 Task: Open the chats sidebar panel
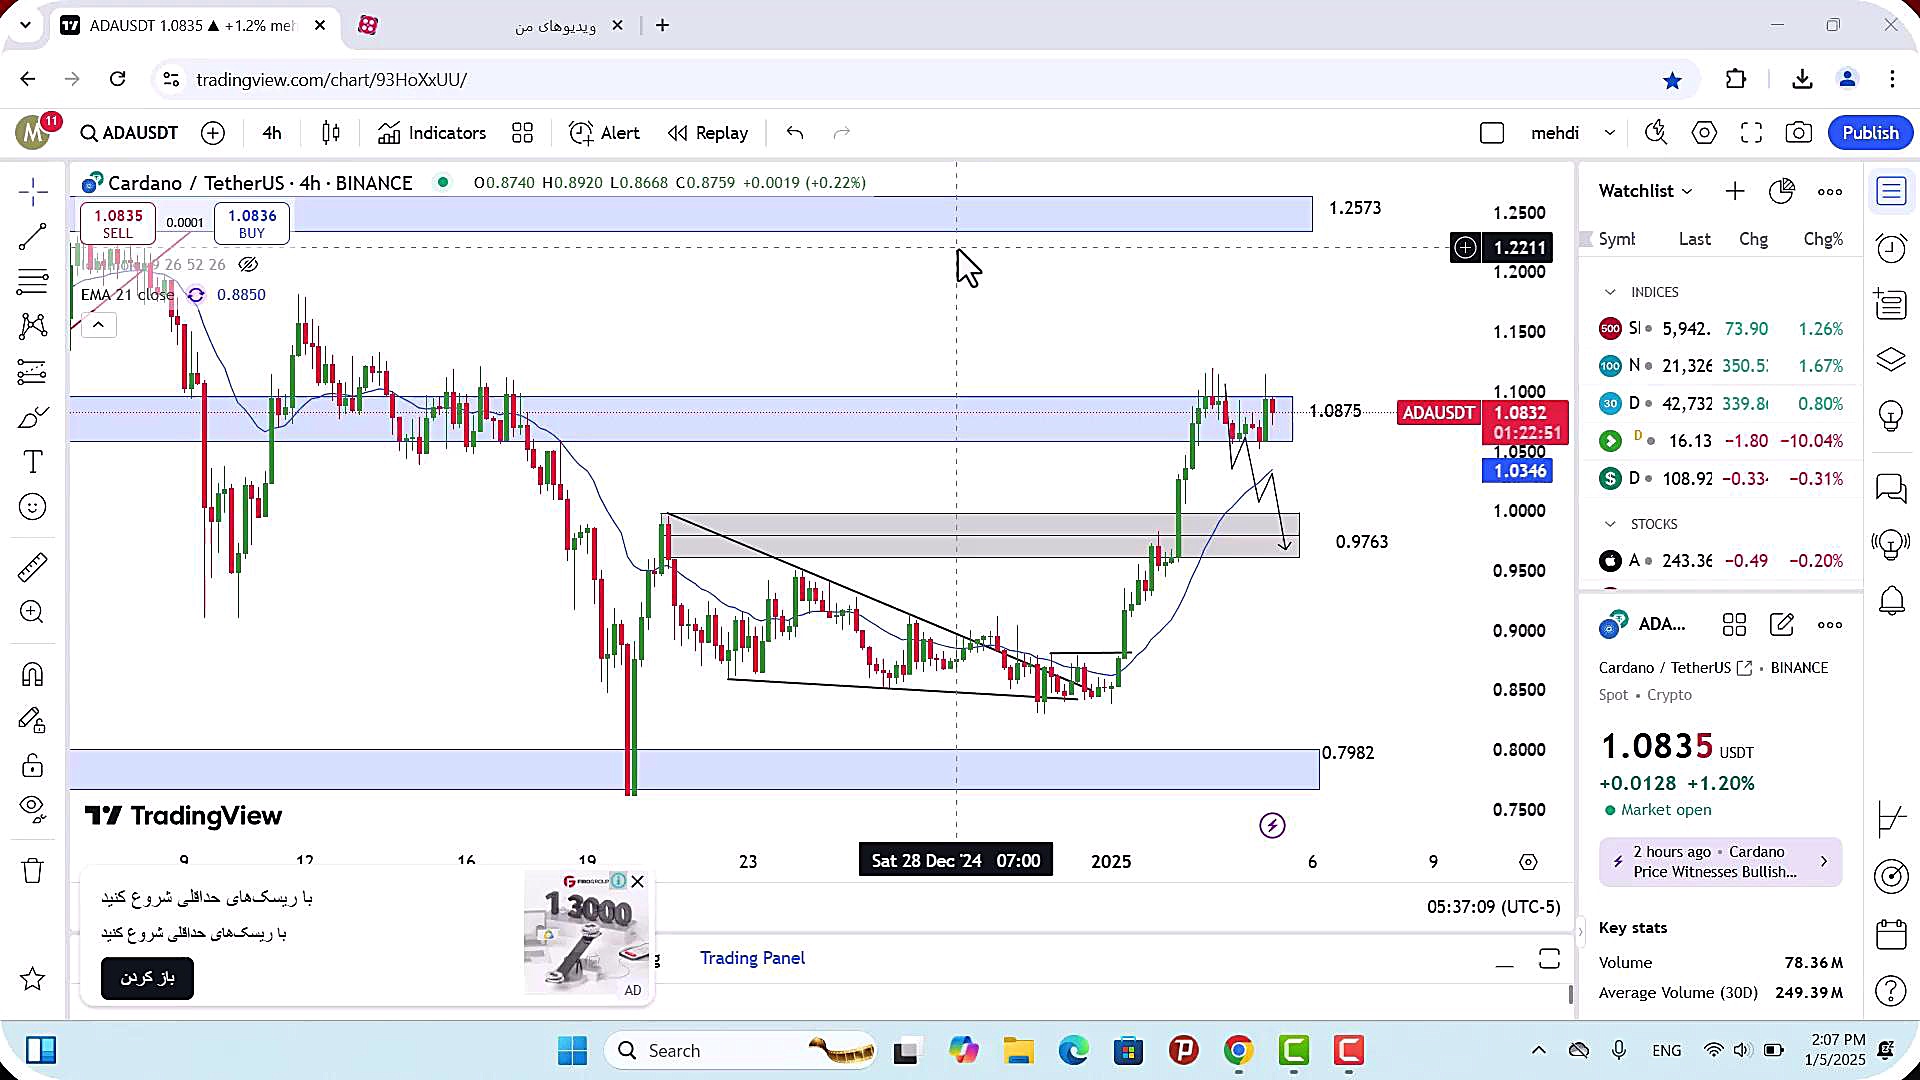point(1891,488)
